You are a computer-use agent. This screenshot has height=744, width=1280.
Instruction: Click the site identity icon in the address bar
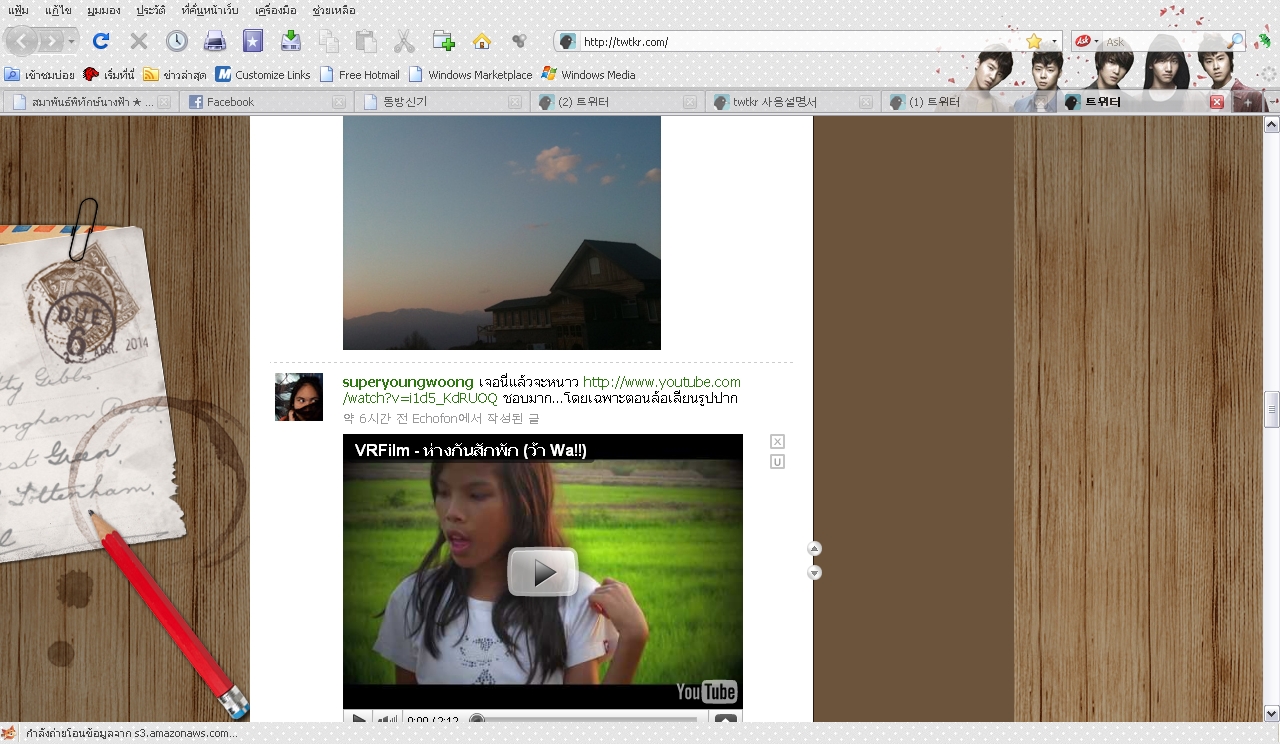[567, 42]
